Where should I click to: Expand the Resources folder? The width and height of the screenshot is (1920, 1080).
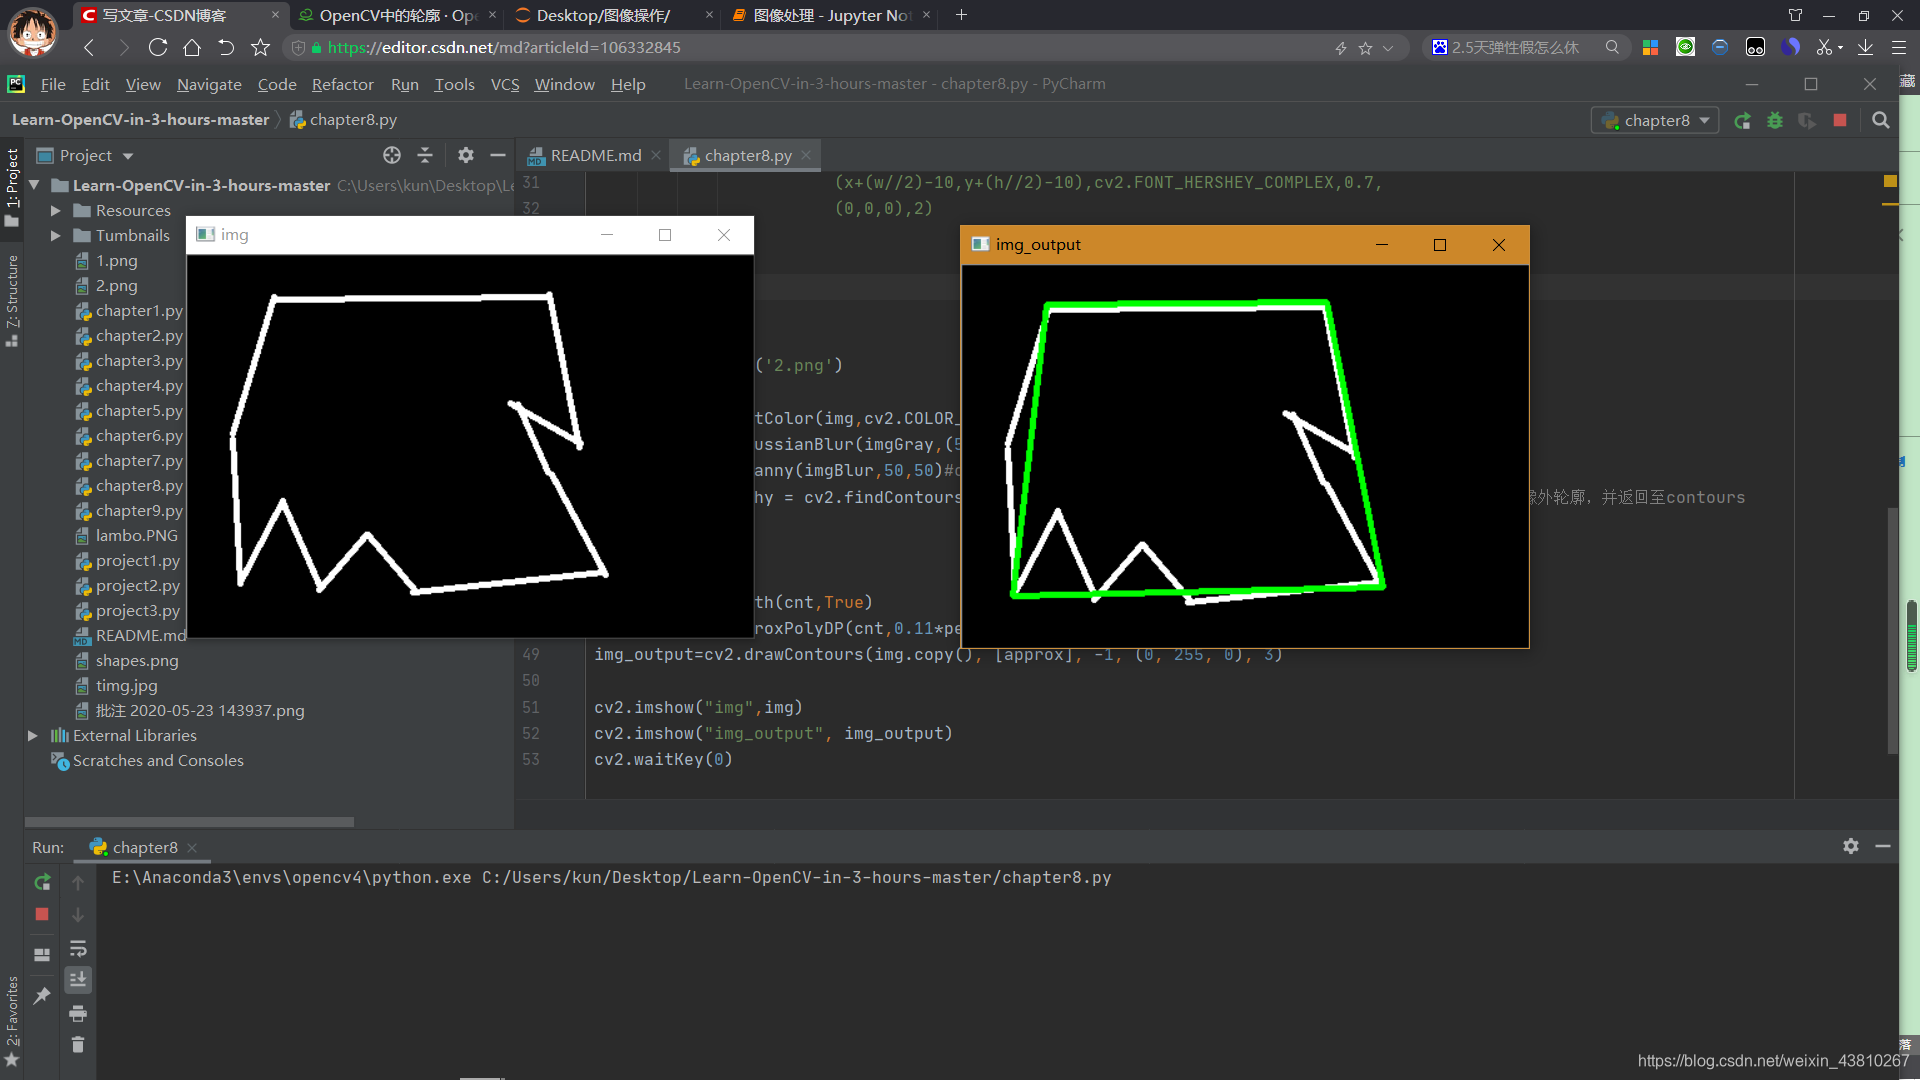click(x=56, y=211)
